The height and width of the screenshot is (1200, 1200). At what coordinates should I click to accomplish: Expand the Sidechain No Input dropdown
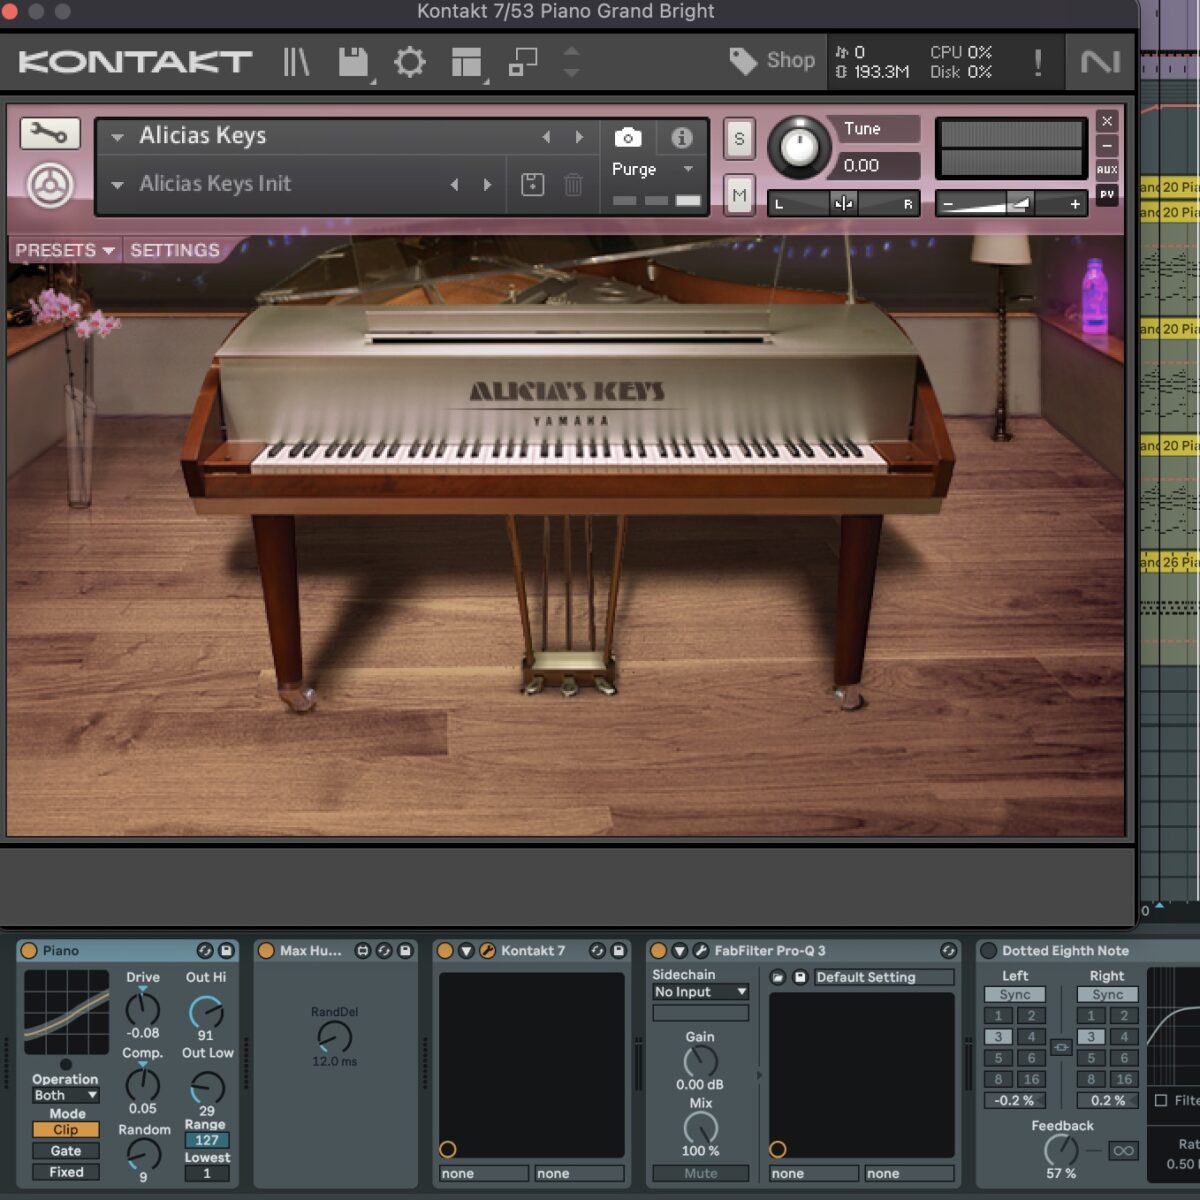click(700, 992)
